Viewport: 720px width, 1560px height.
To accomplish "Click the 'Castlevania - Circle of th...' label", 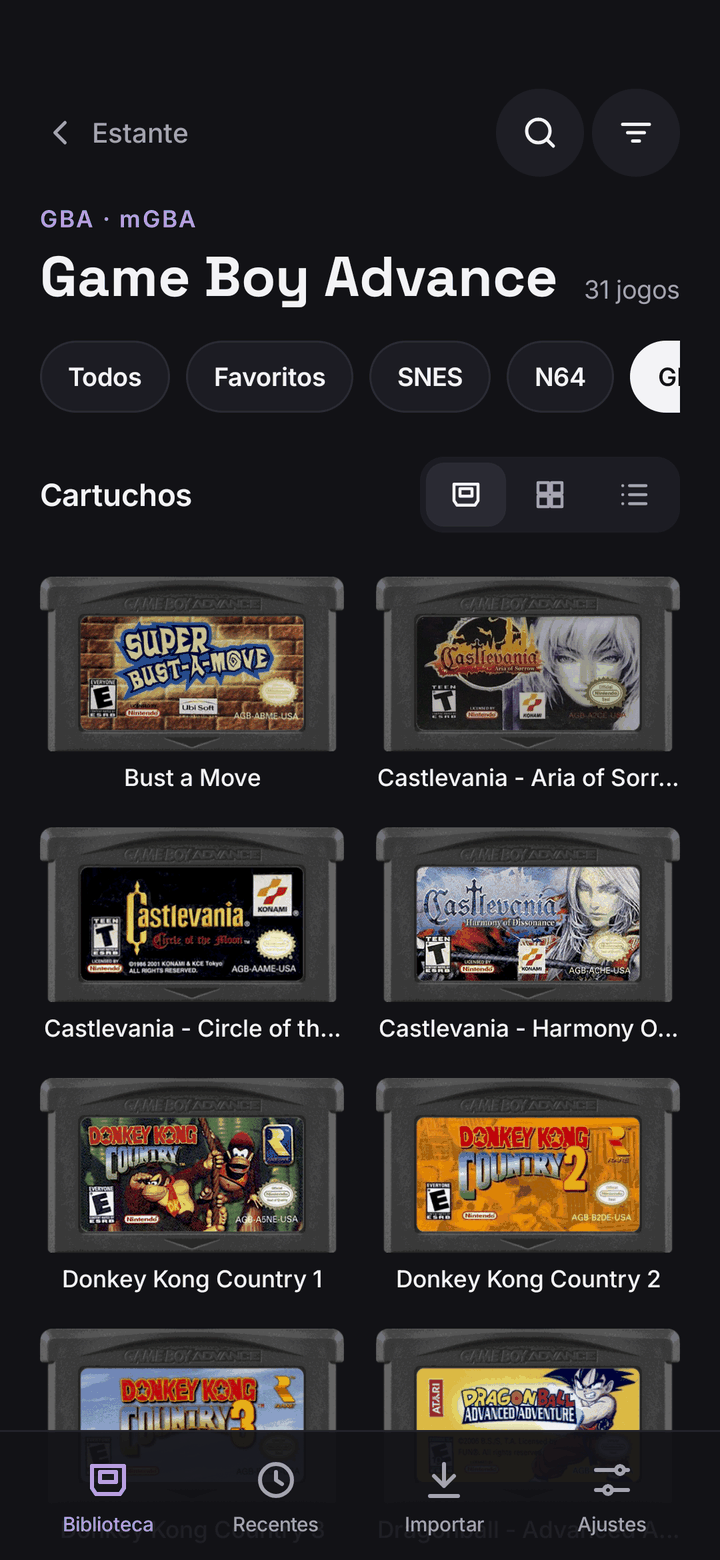I will point(192,1028).
